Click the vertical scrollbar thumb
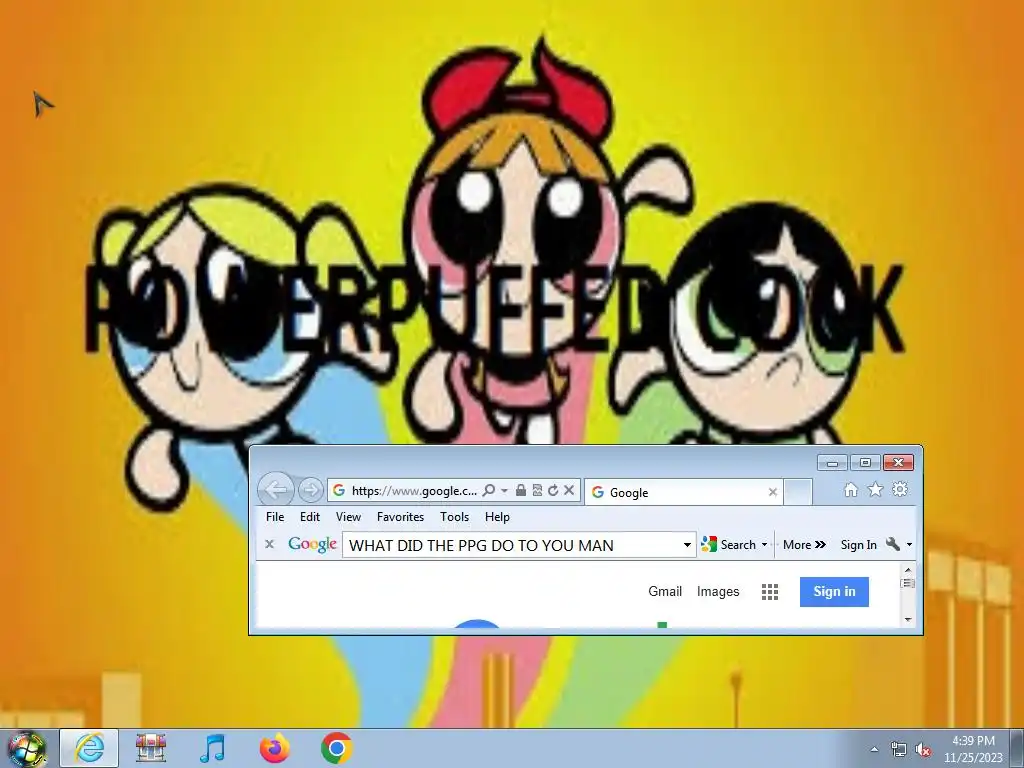 tap(908, 583)
